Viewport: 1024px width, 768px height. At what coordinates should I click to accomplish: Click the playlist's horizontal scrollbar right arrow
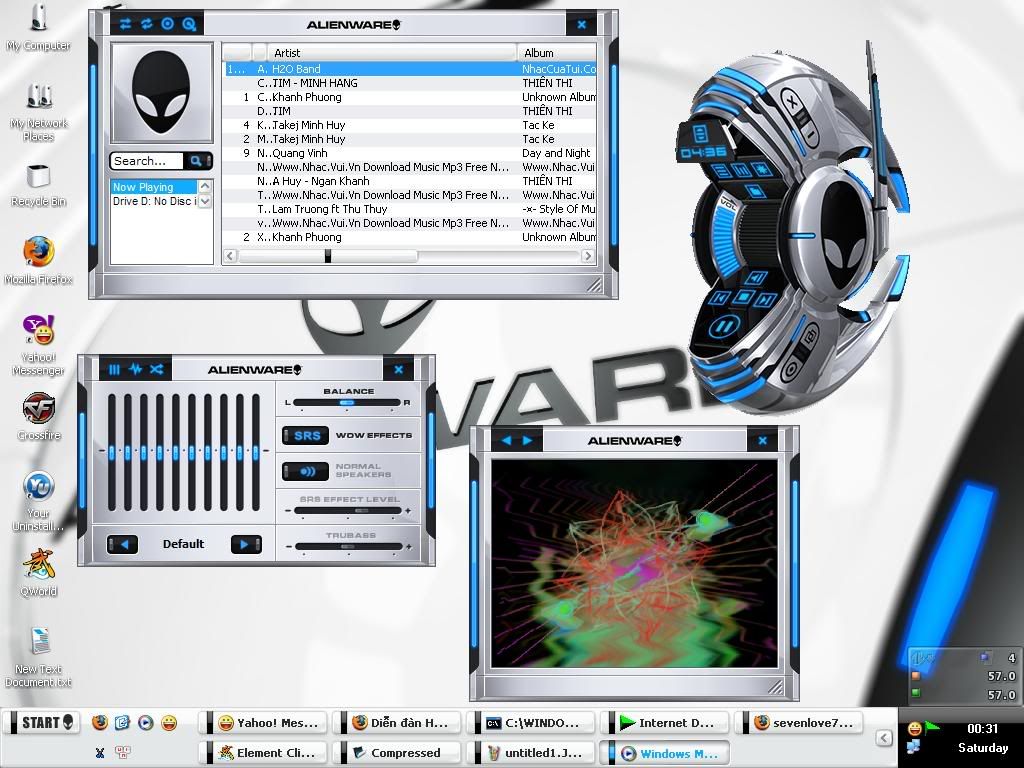[x=588, y=256]
